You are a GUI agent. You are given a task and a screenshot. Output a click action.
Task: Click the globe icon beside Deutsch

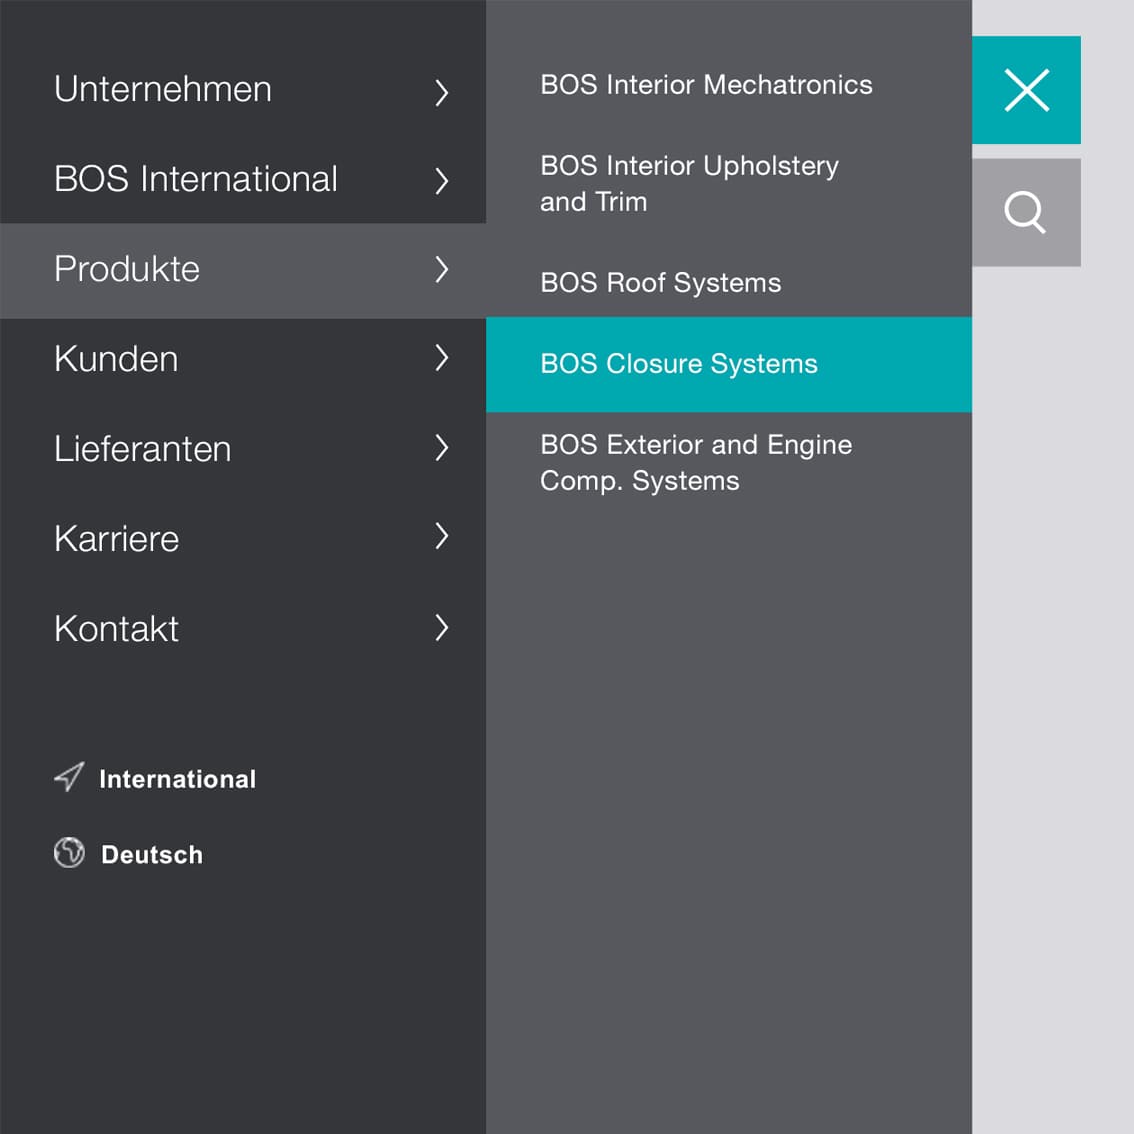click(x=69, y=852)
